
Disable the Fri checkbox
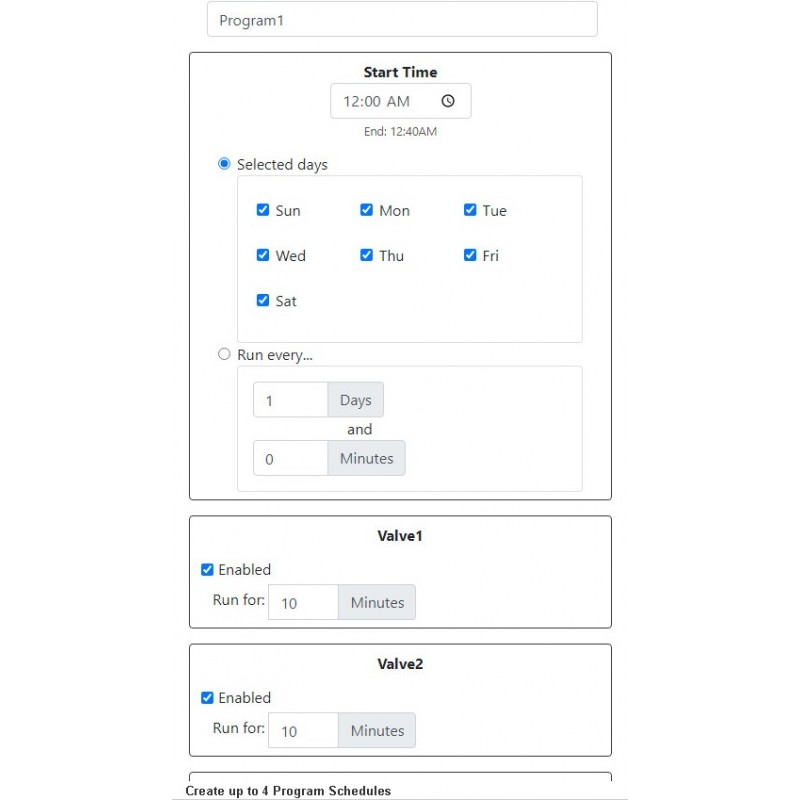[470, 255]
